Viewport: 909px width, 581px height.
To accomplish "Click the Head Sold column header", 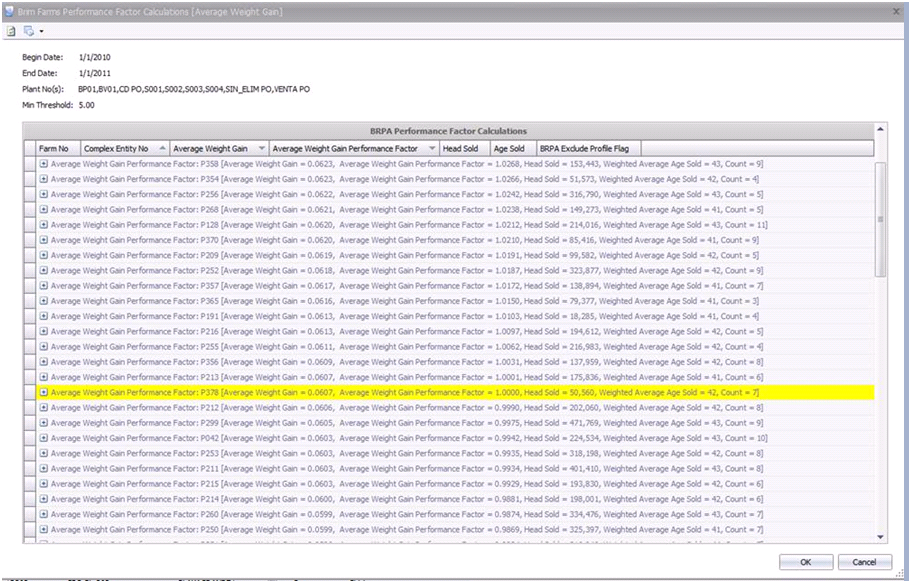I will point(466,148).
